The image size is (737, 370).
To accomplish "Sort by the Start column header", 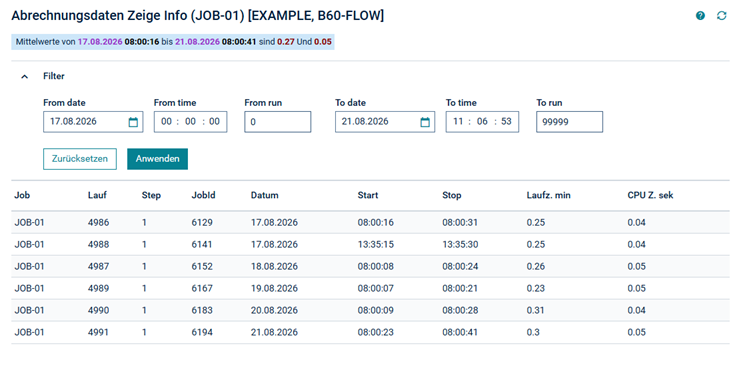I will coord(368,195).
